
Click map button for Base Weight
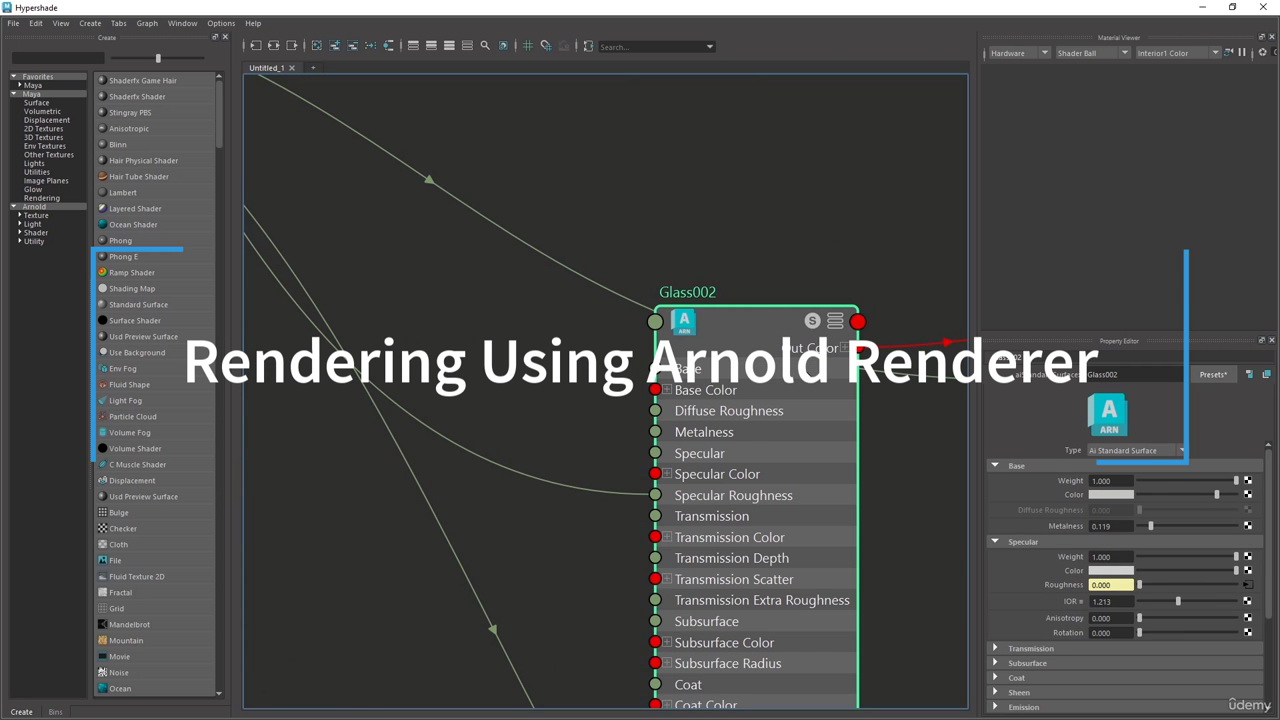1248,481
